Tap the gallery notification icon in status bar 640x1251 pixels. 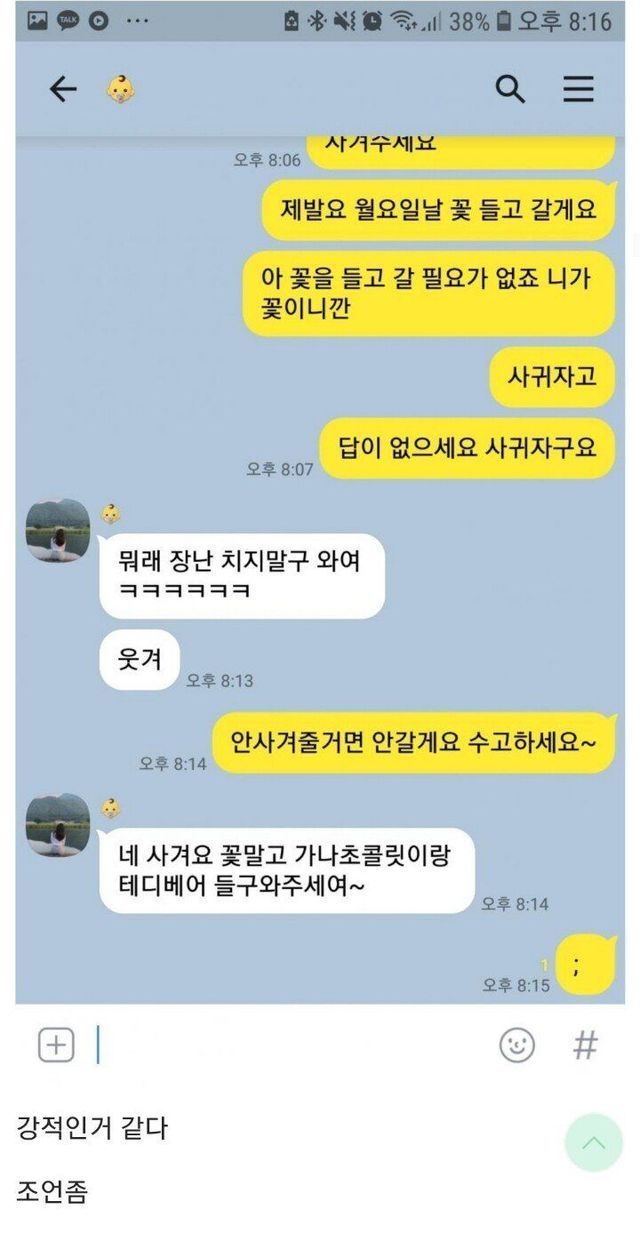(38, 20)
